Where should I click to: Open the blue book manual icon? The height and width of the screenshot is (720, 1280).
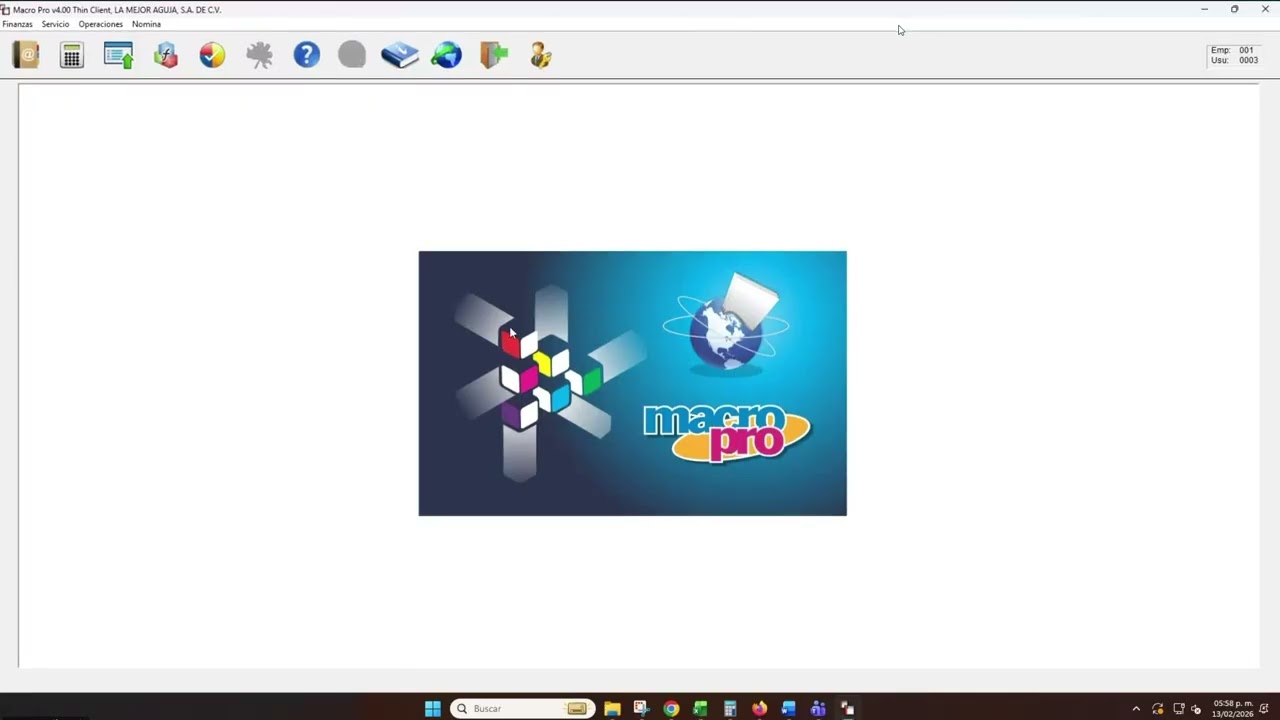[400, 55]
